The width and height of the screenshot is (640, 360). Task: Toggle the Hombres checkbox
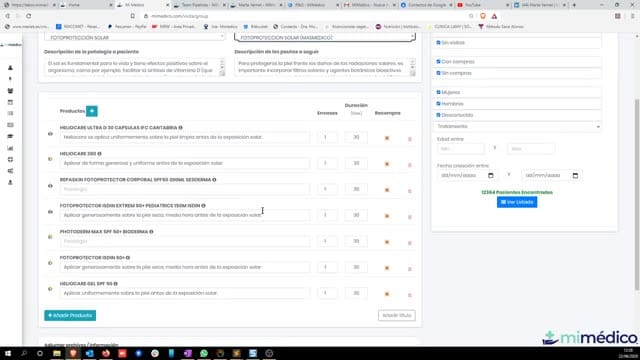click(438, 104)
